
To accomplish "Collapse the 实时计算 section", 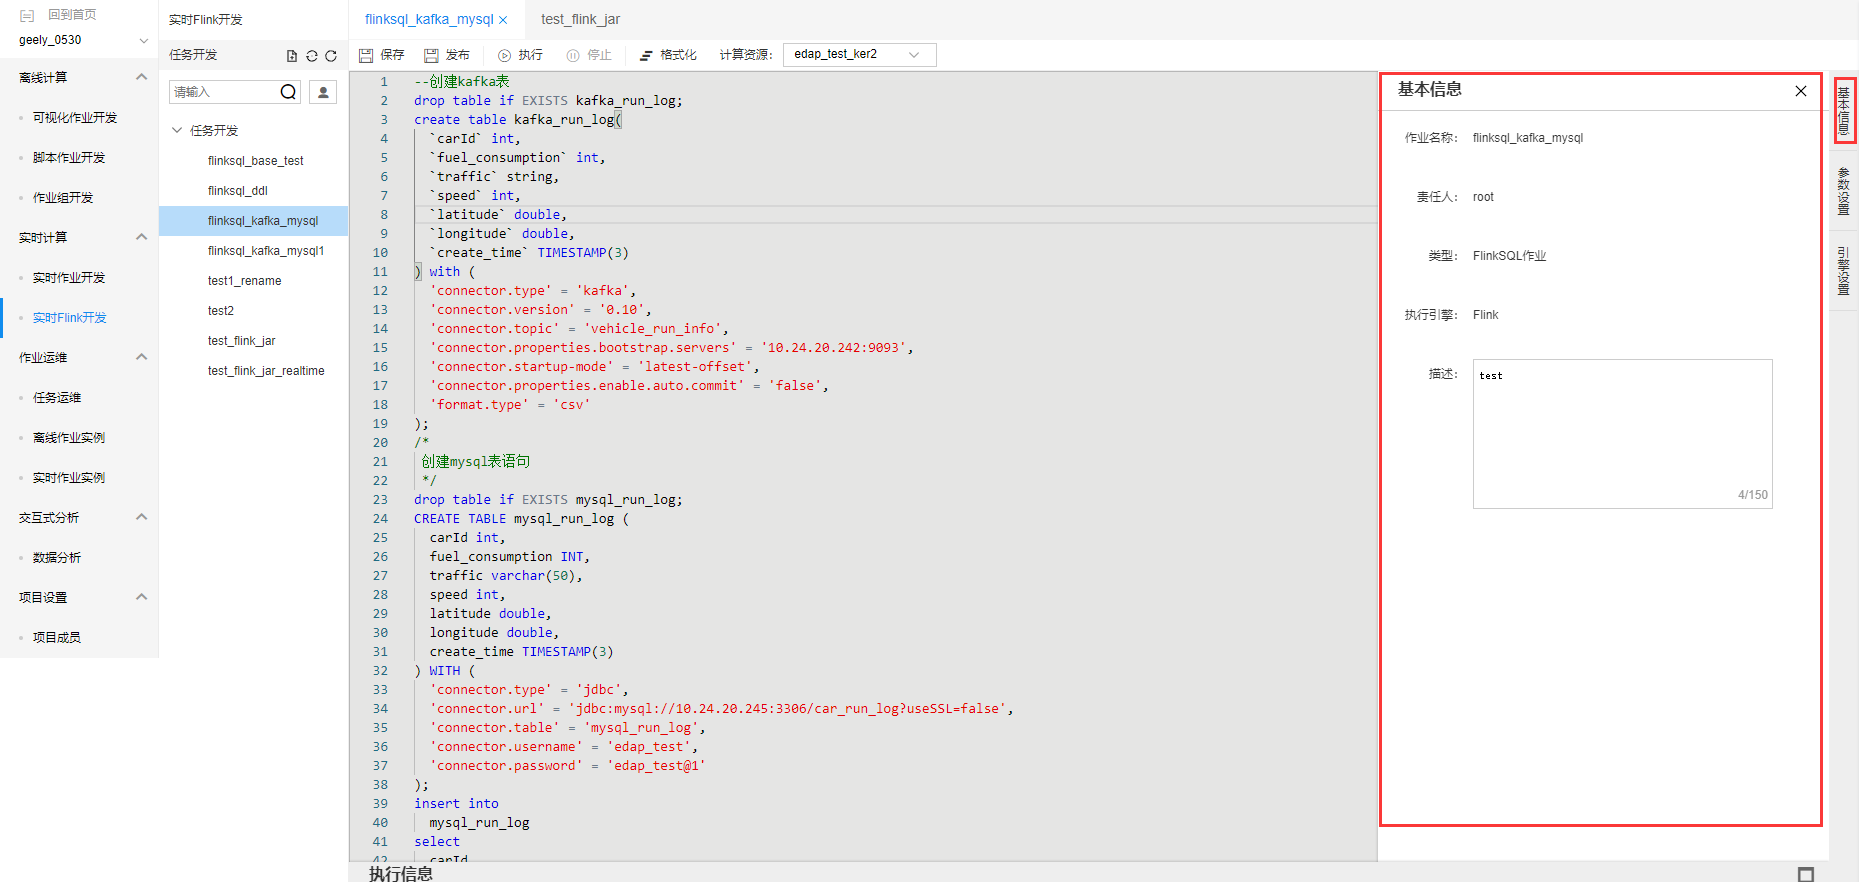I will click(x=141, y=237).
